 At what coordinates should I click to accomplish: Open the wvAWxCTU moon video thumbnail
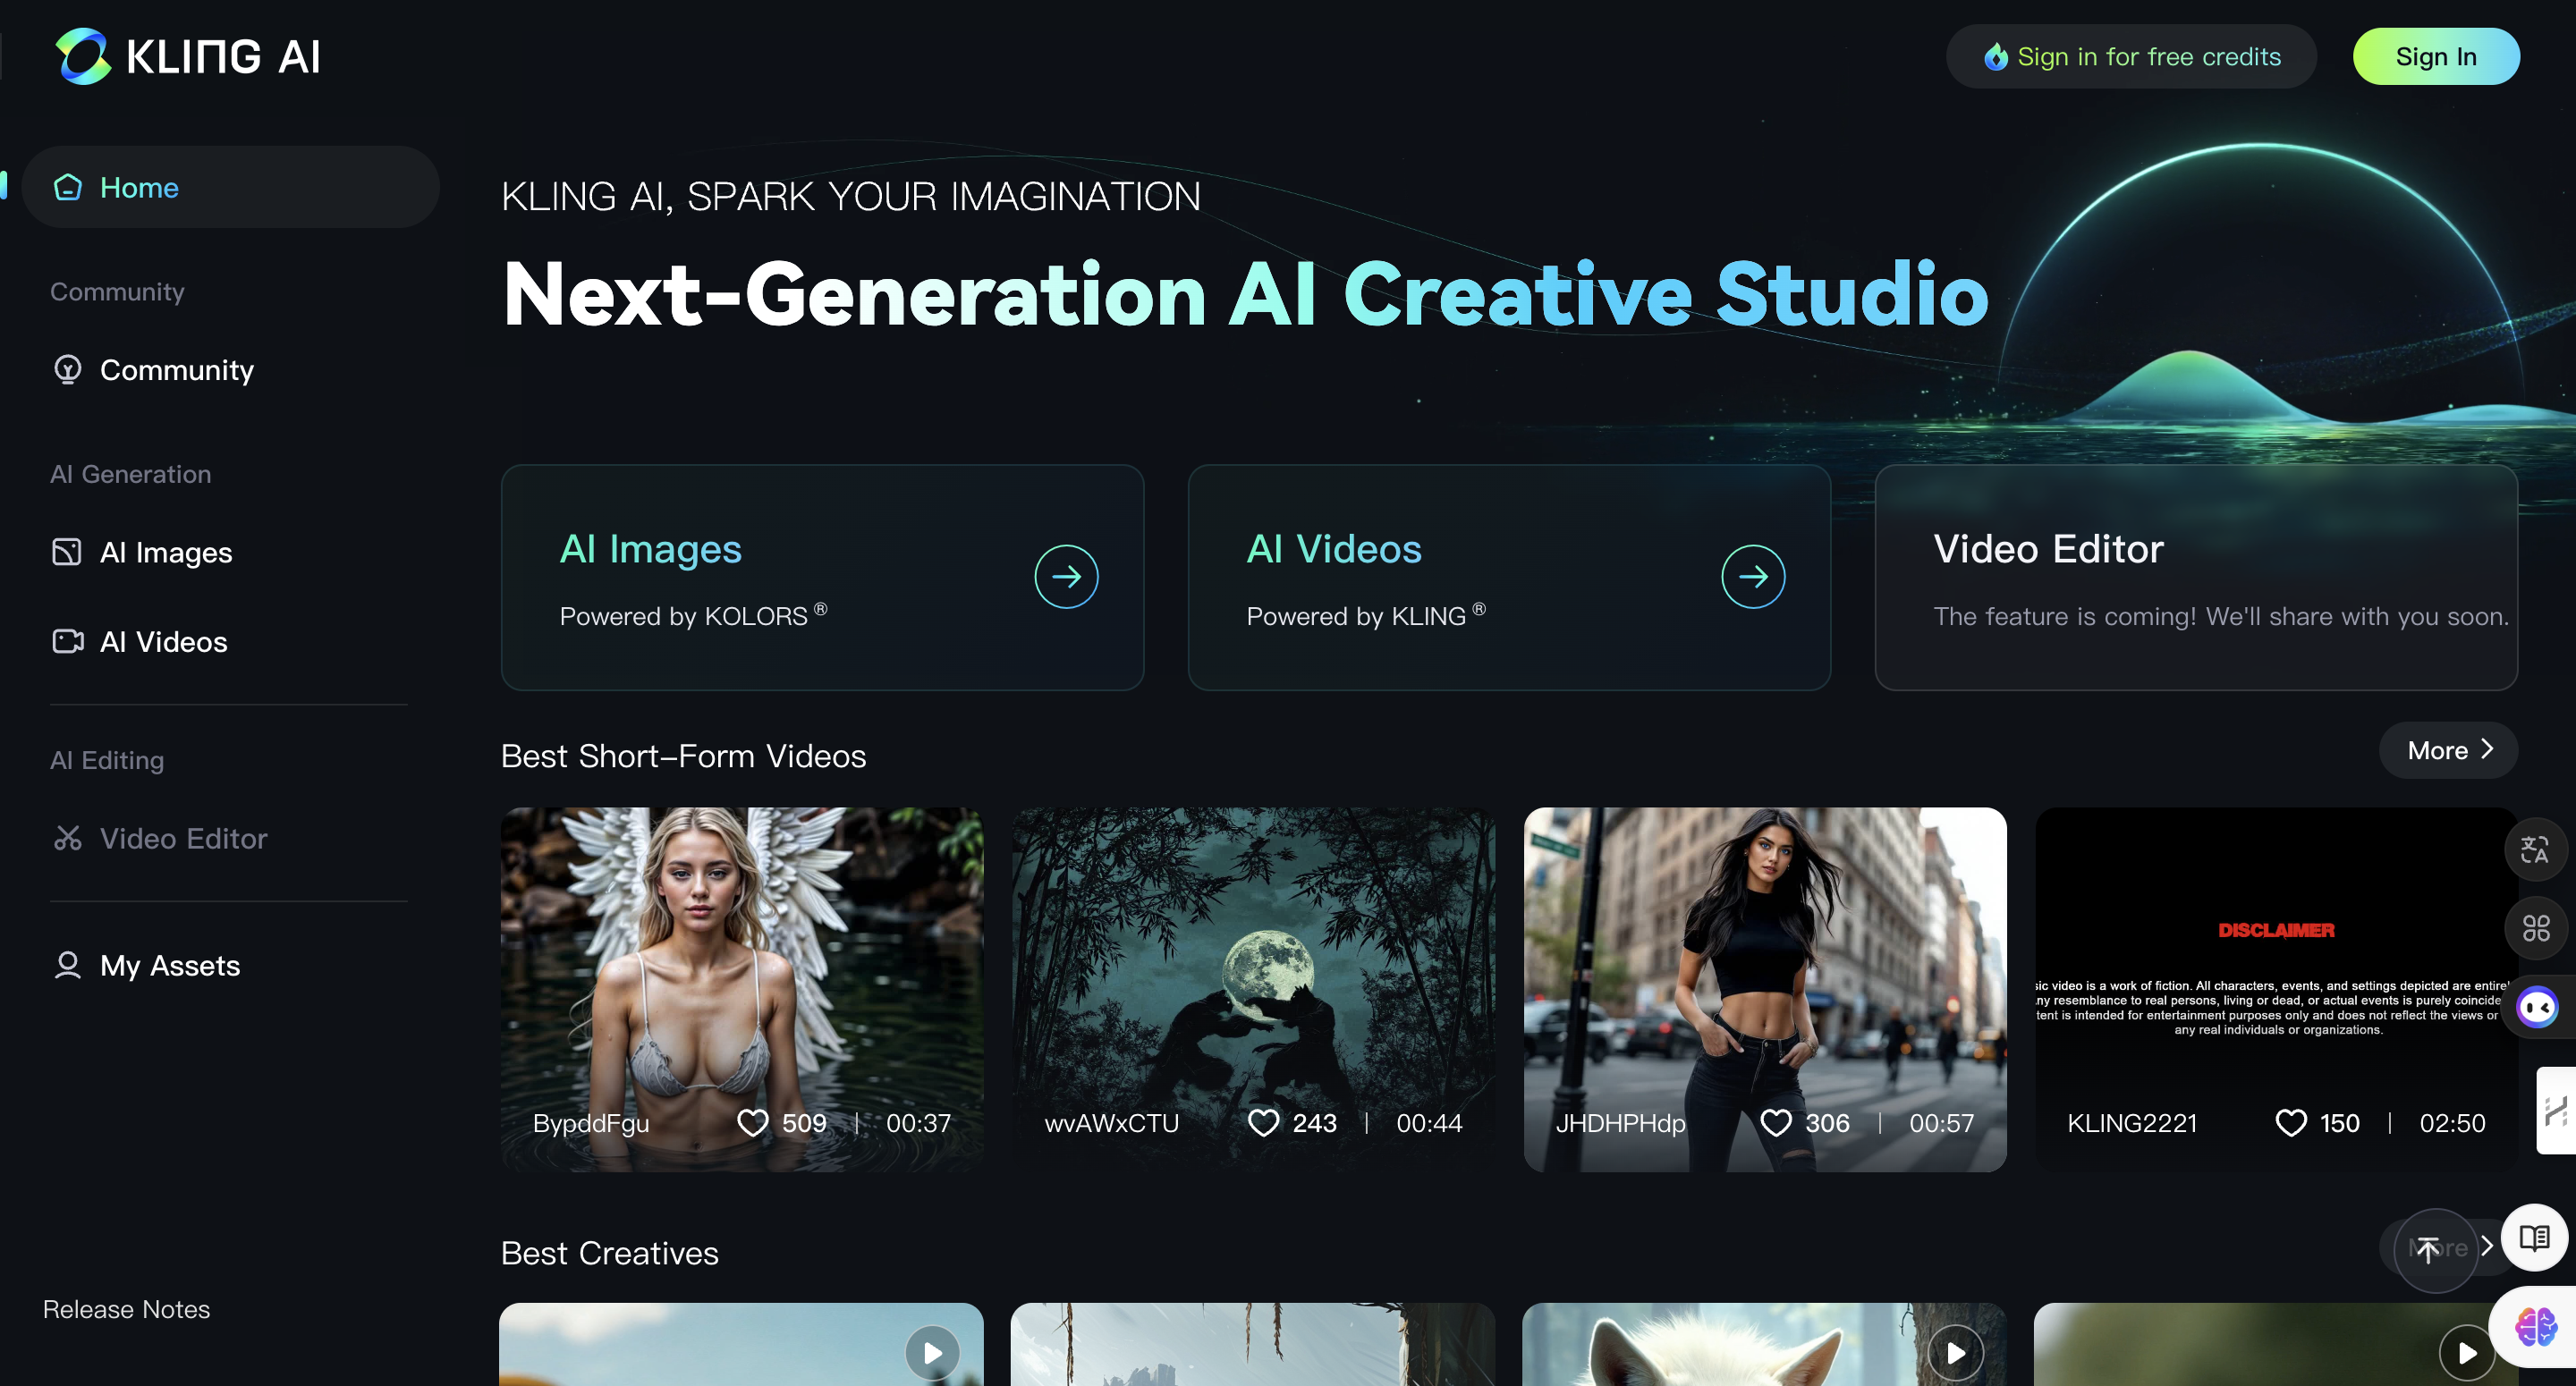point(1253,989)
